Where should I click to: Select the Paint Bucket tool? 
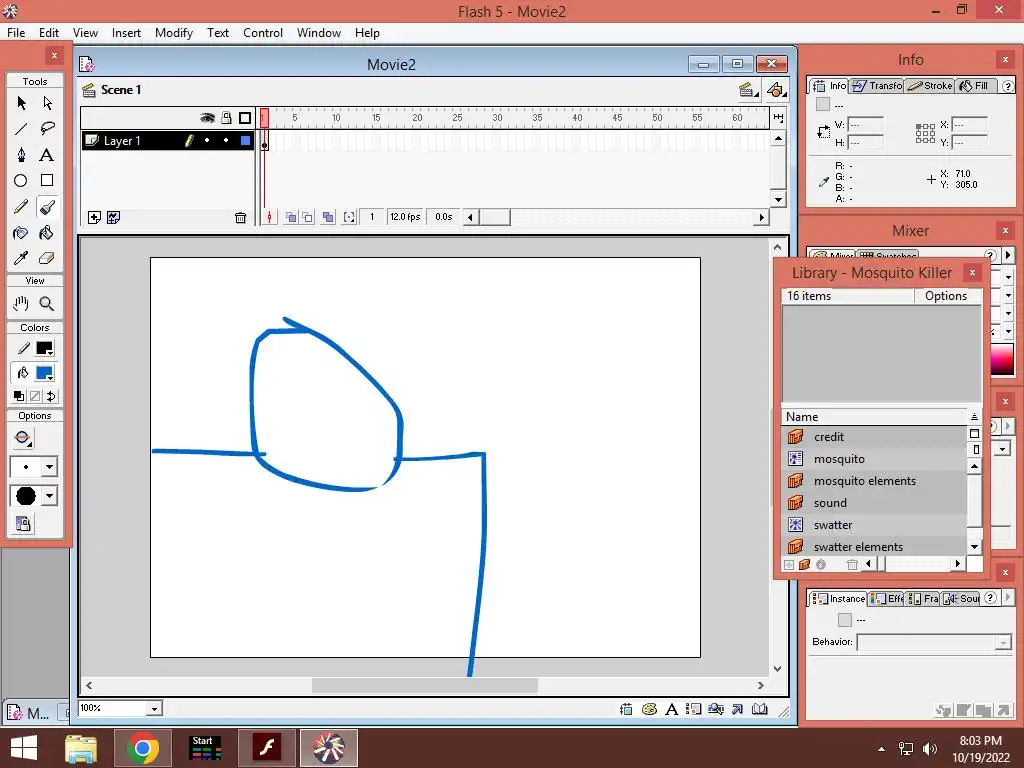(47, 233)
